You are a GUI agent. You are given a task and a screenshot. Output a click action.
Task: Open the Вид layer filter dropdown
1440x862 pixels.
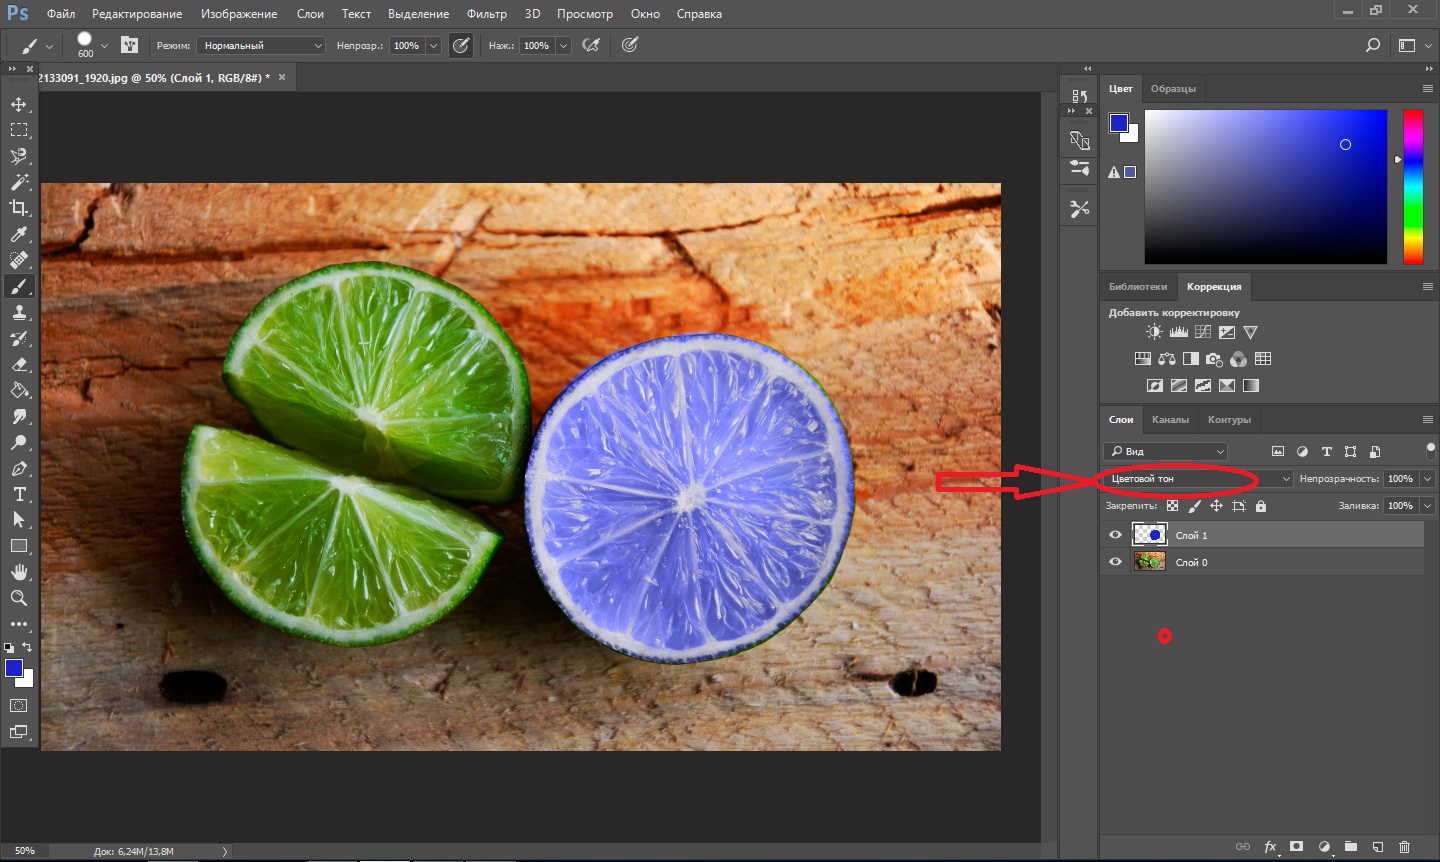[x=1166, y=451]
